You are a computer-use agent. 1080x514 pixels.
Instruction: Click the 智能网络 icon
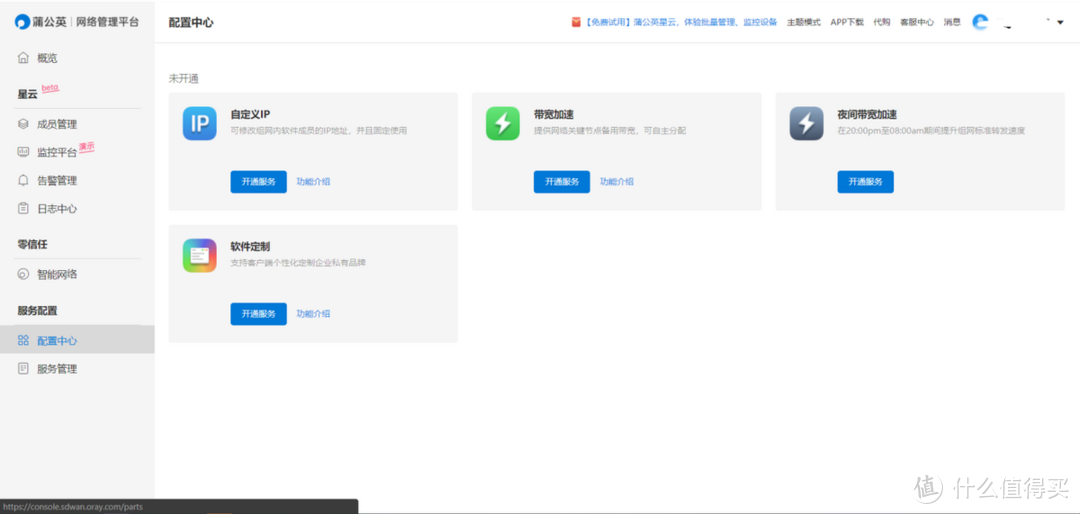click(x=23, y=274)
